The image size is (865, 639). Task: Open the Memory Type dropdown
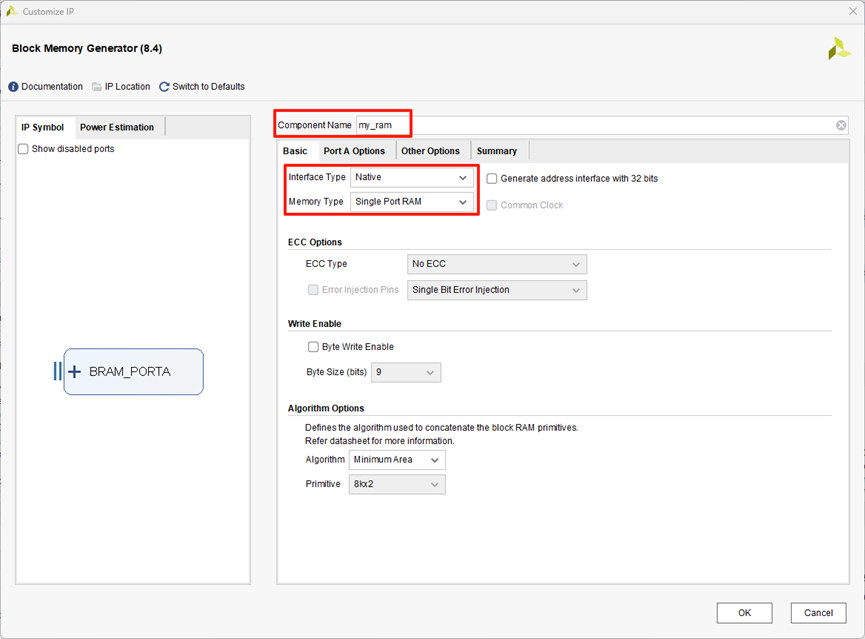(x=412, y=202)
